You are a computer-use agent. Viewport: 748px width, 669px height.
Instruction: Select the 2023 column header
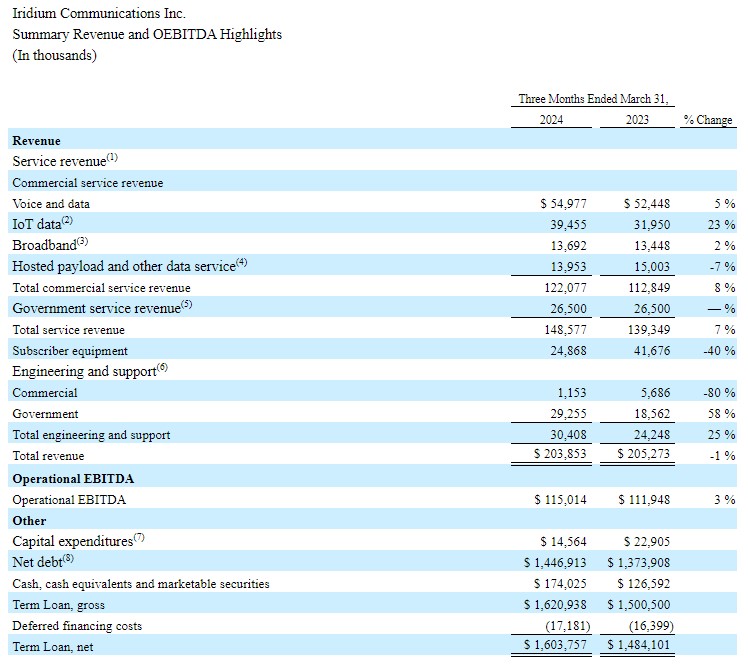click(636, 120)
